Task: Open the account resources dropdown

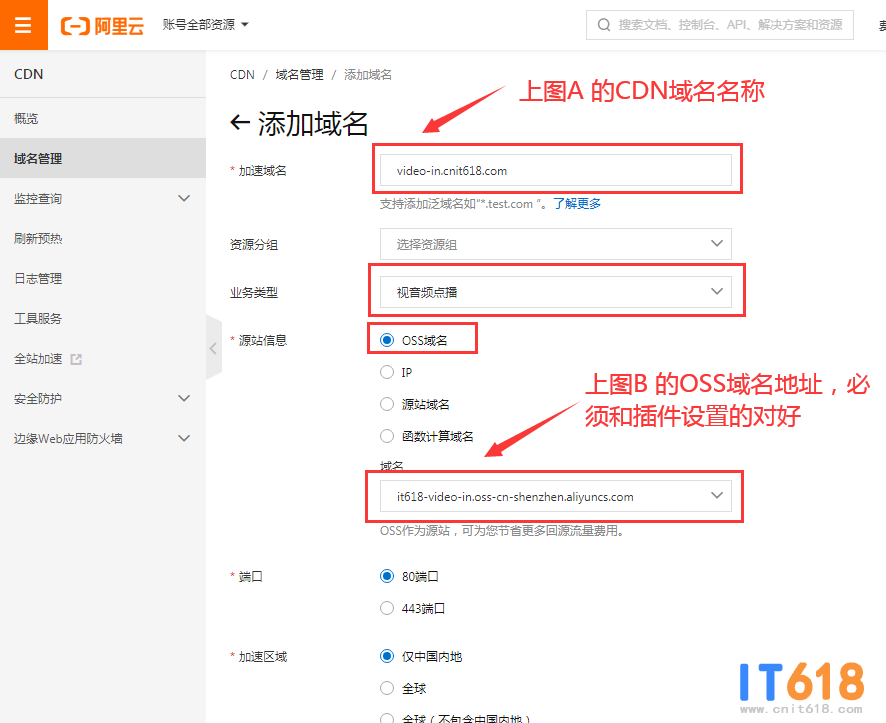Action: (x=205, y=24)
